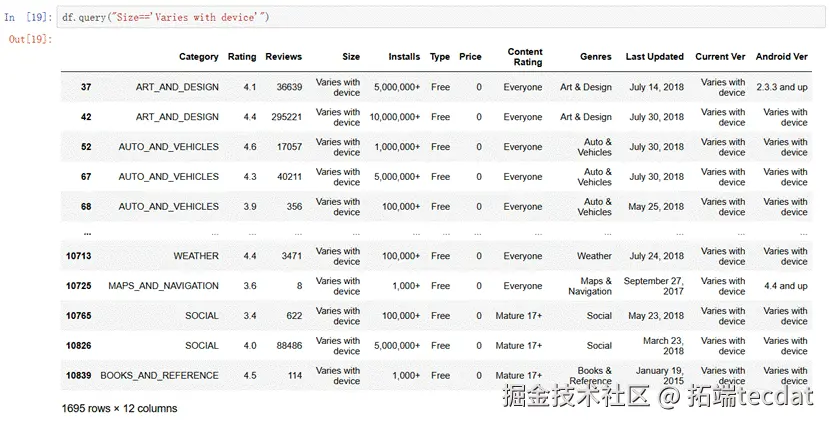Image resolution: width=829 pixels, height=425 pixels.
Task: Click the WEATHER category cell
Action: click(196, 256)
